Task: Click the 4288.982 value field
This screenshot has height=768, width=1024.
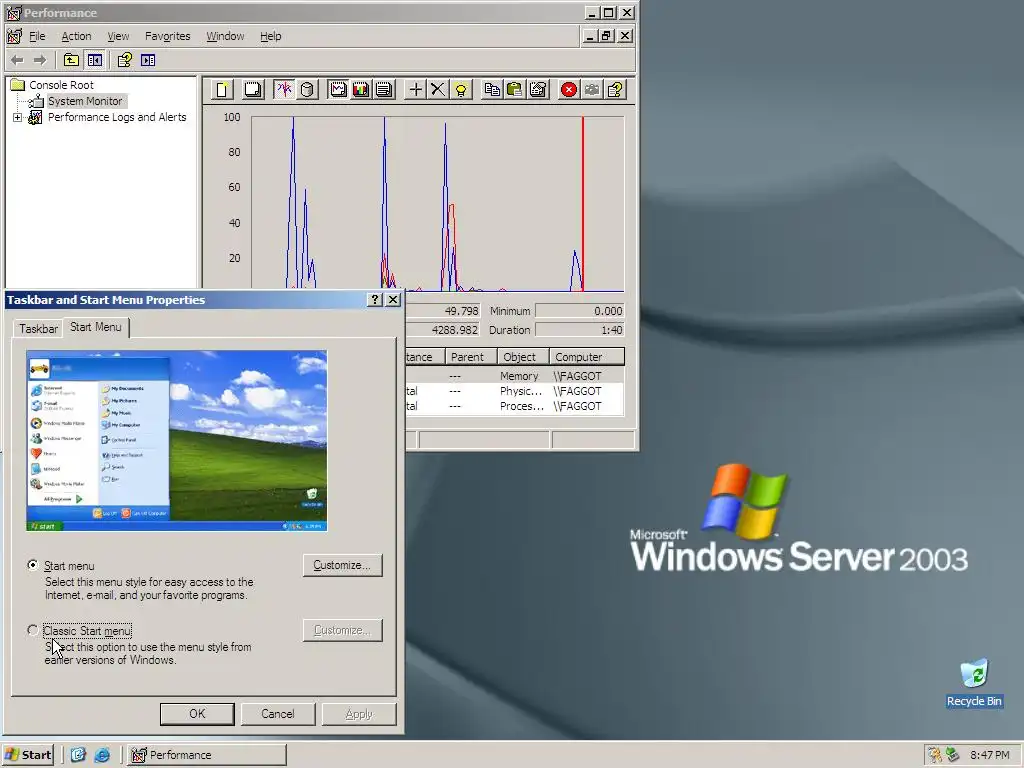Action: [x=443, y=330]
